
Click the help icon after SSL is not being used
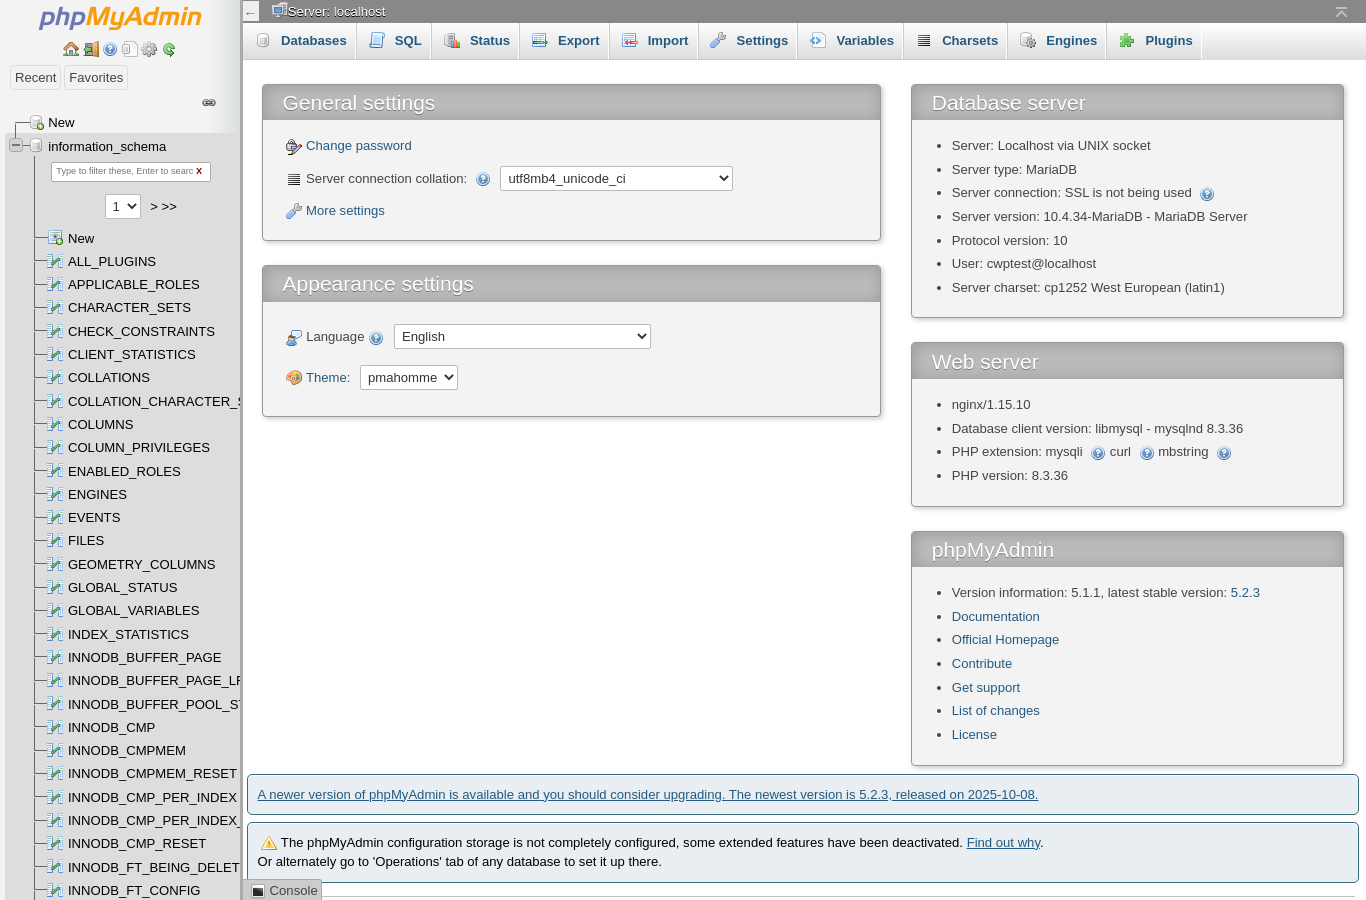(x=1207, y=194)
